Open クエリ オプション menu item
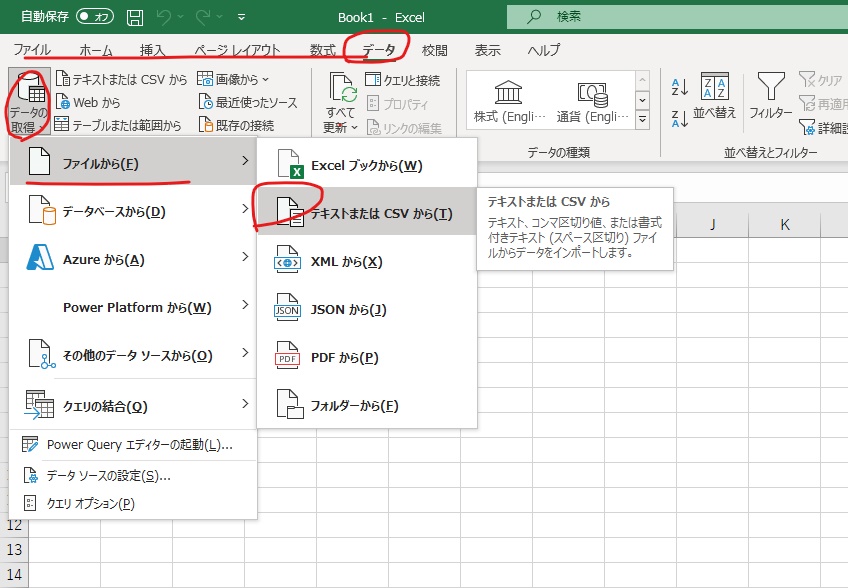The height and width of the screenshot is (588, 848). click(x=133, y=504)
